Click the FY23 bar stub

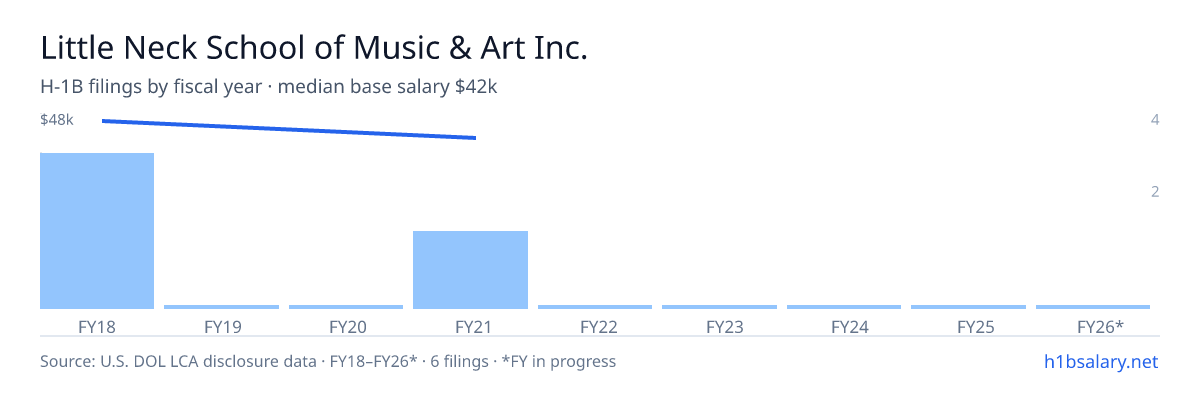coord(719,307)
